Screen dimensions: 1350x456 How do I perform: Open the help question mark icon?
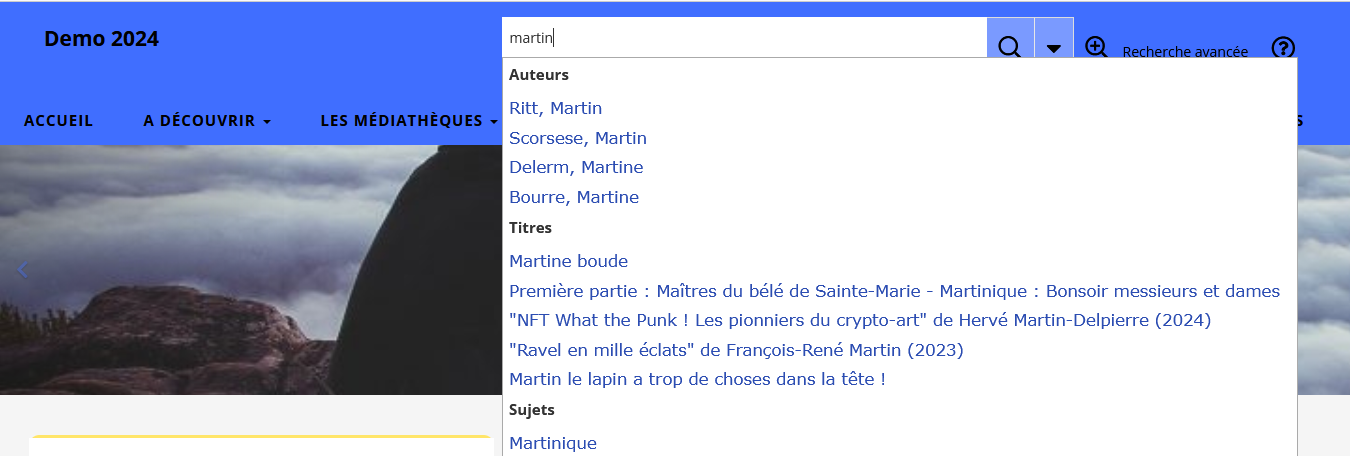(1283, 48)
